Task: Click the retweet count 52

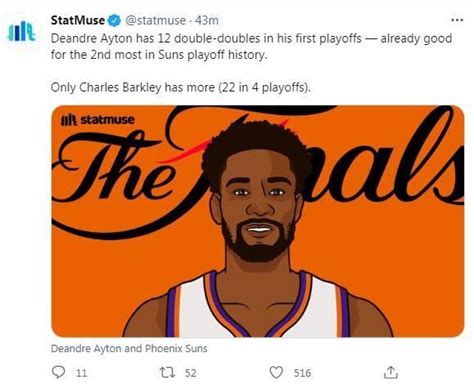Action: coord(190,373)
